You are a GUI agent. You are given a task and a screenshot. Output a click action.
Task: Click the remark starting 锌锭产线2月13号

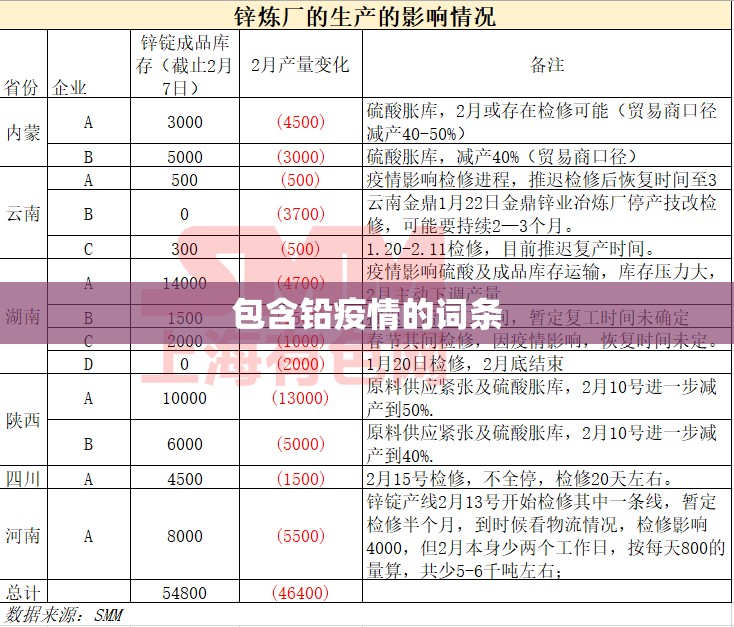click(x=545, y=536)
